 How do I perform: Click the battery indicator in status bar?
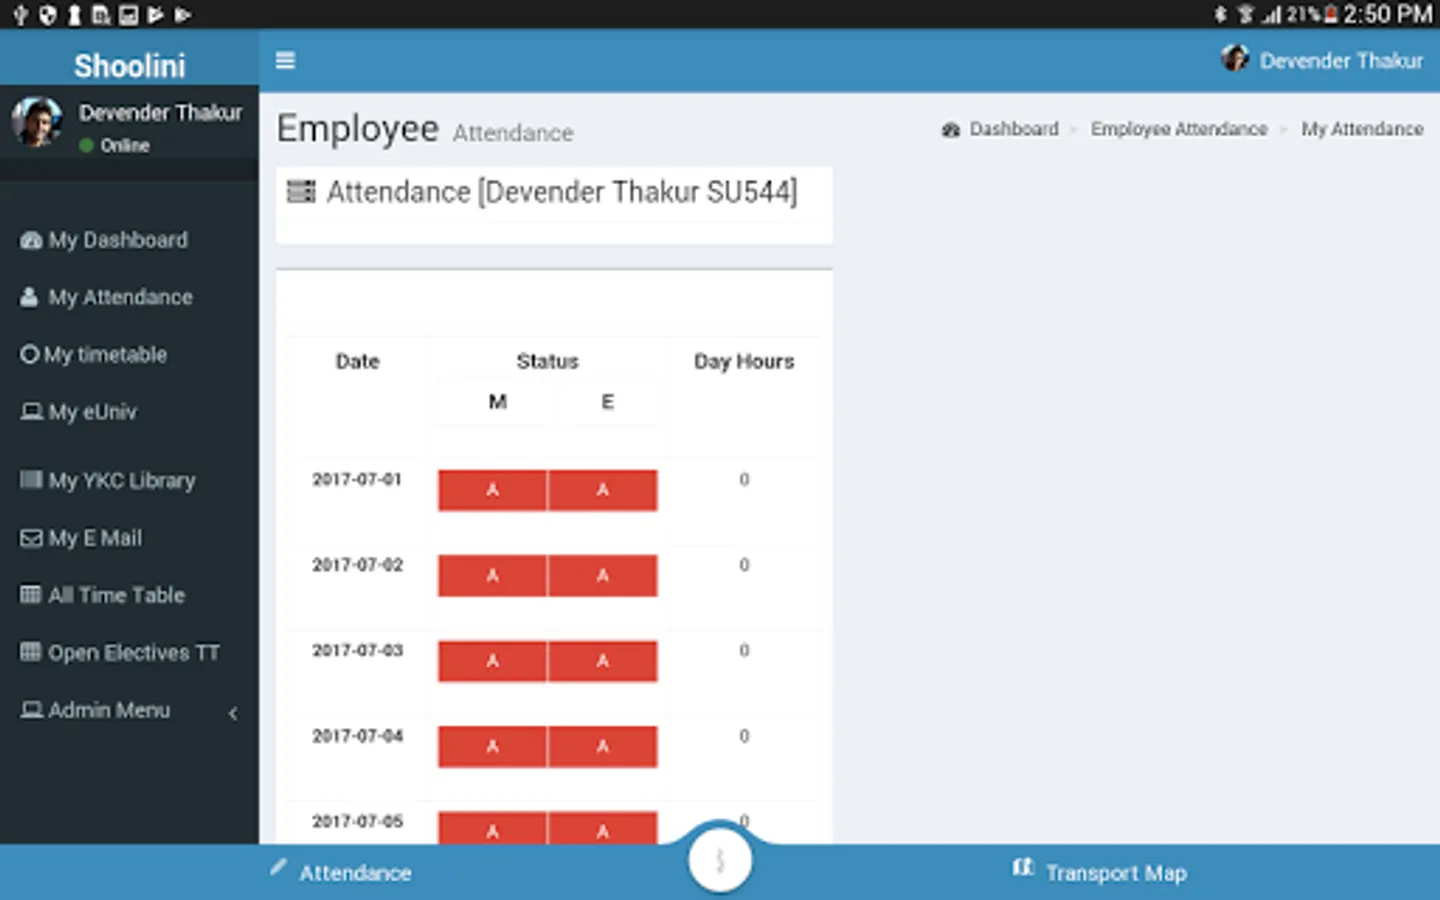pyautogui.click(x=1331, y=14)
